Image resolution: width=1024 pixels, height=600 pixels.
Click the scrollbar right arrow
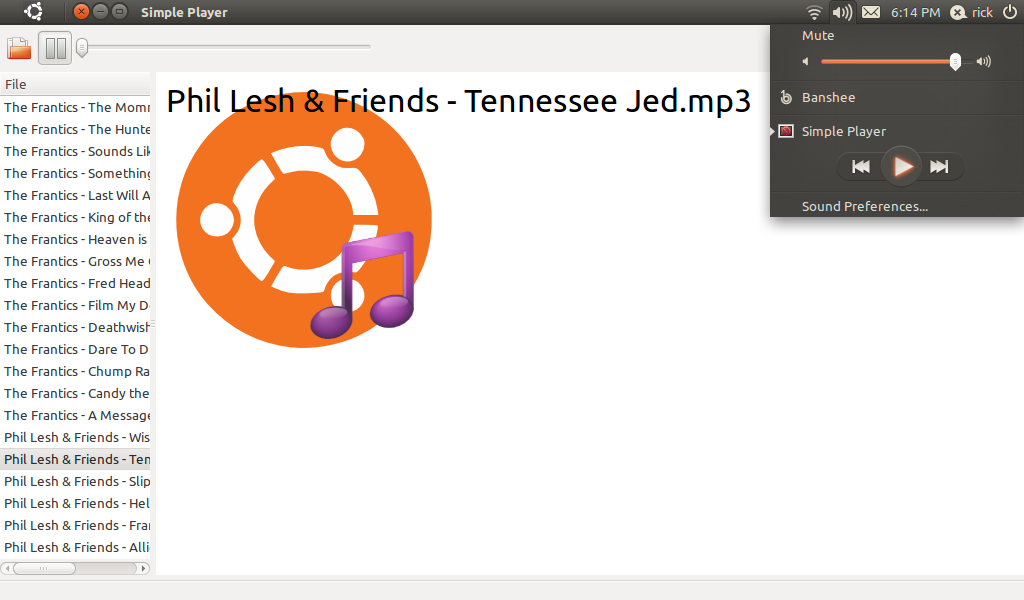point(144,569)
